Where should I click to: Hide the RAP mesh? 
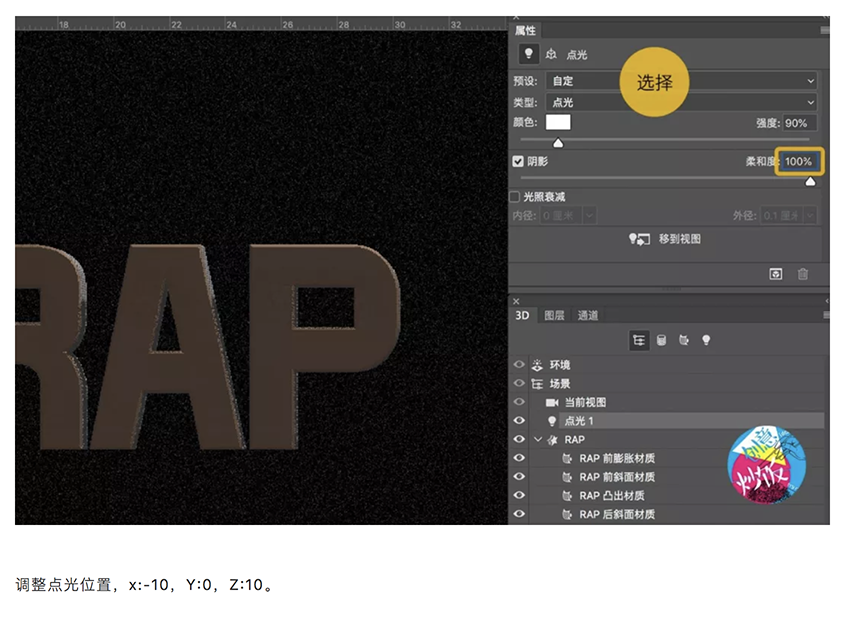pos(519,439)
